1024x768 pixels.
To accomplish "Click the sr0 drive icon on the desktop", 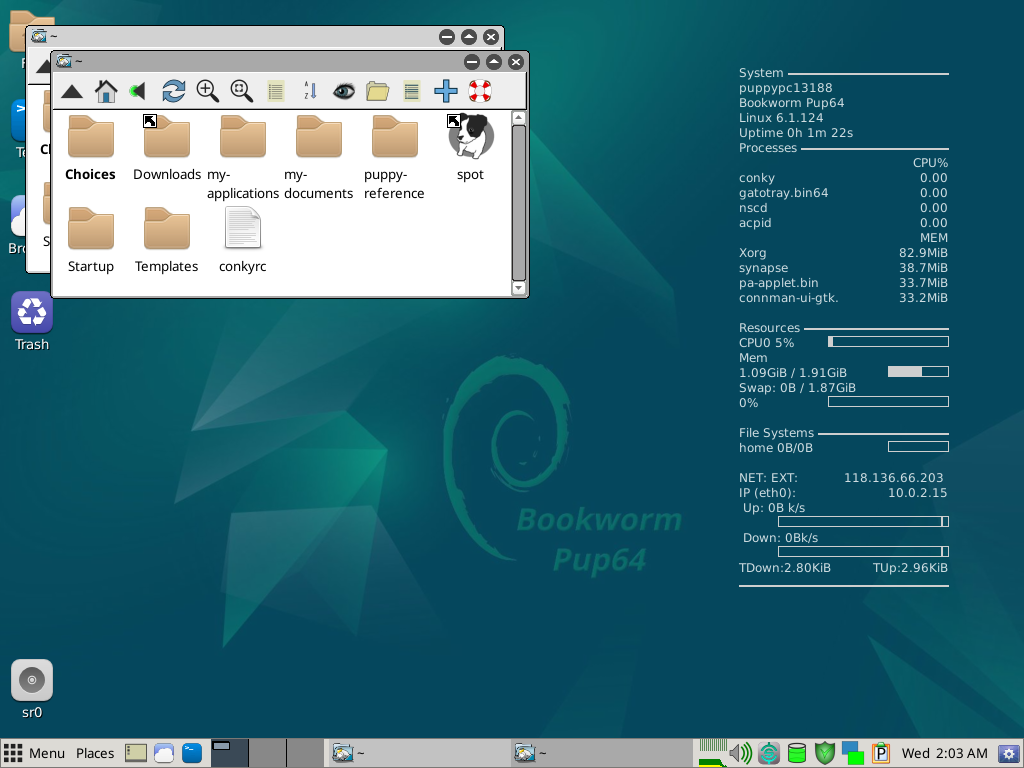I will (31, 690).
